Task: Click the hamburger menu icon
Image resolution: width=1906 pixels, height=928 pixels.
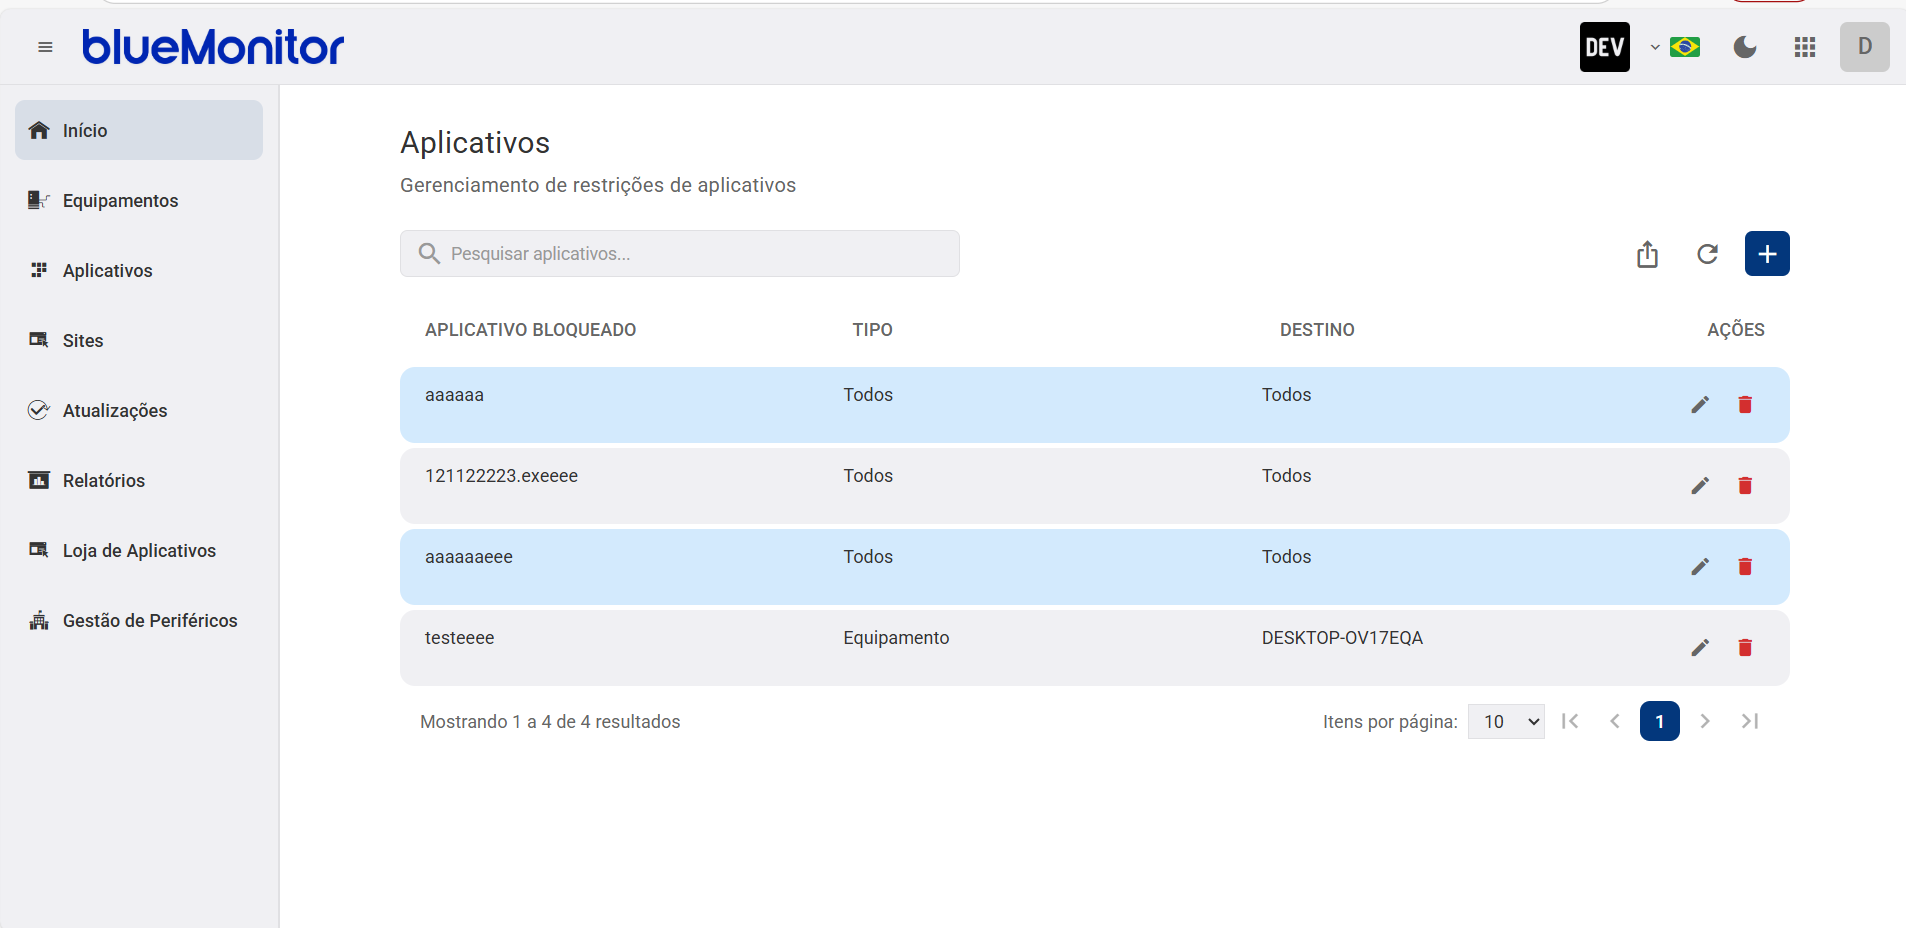Action: 45,47
